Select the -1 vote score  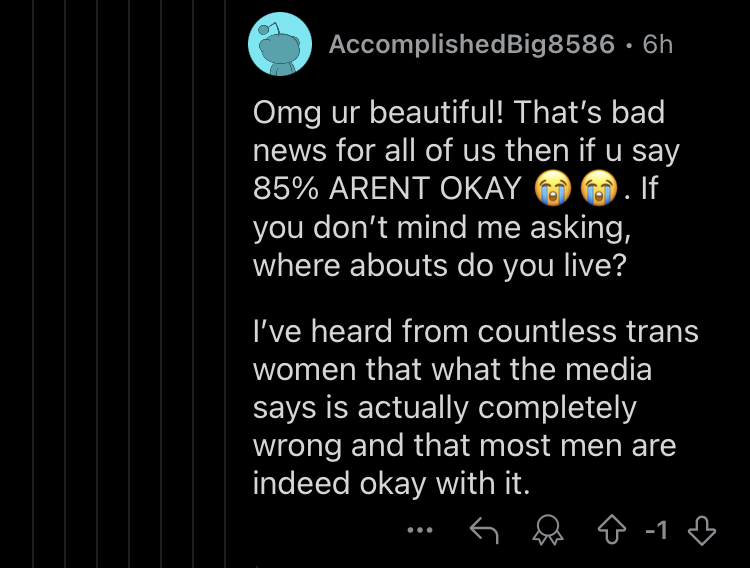[x=656, y=530]
